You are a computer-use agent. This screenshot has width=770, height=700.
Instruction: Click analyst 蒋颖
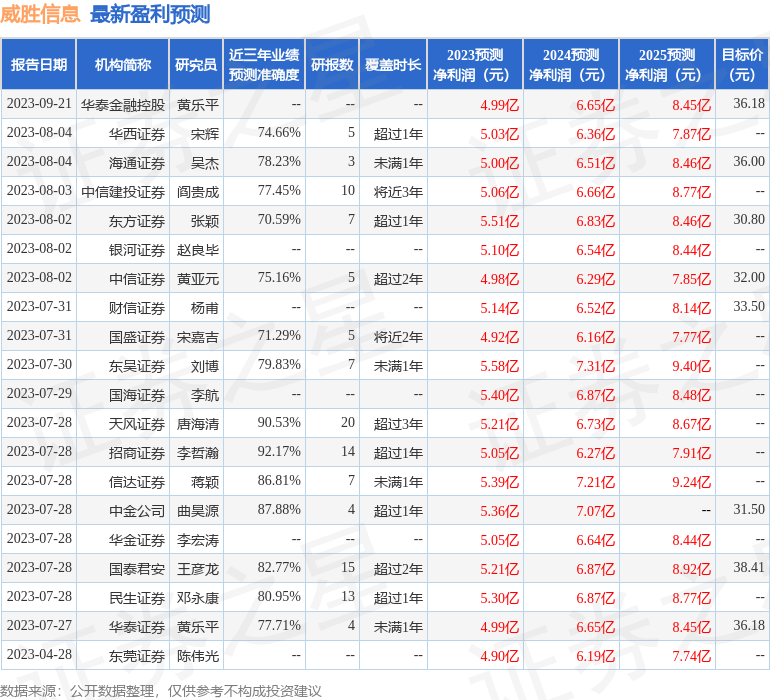(x=205, y=481)
